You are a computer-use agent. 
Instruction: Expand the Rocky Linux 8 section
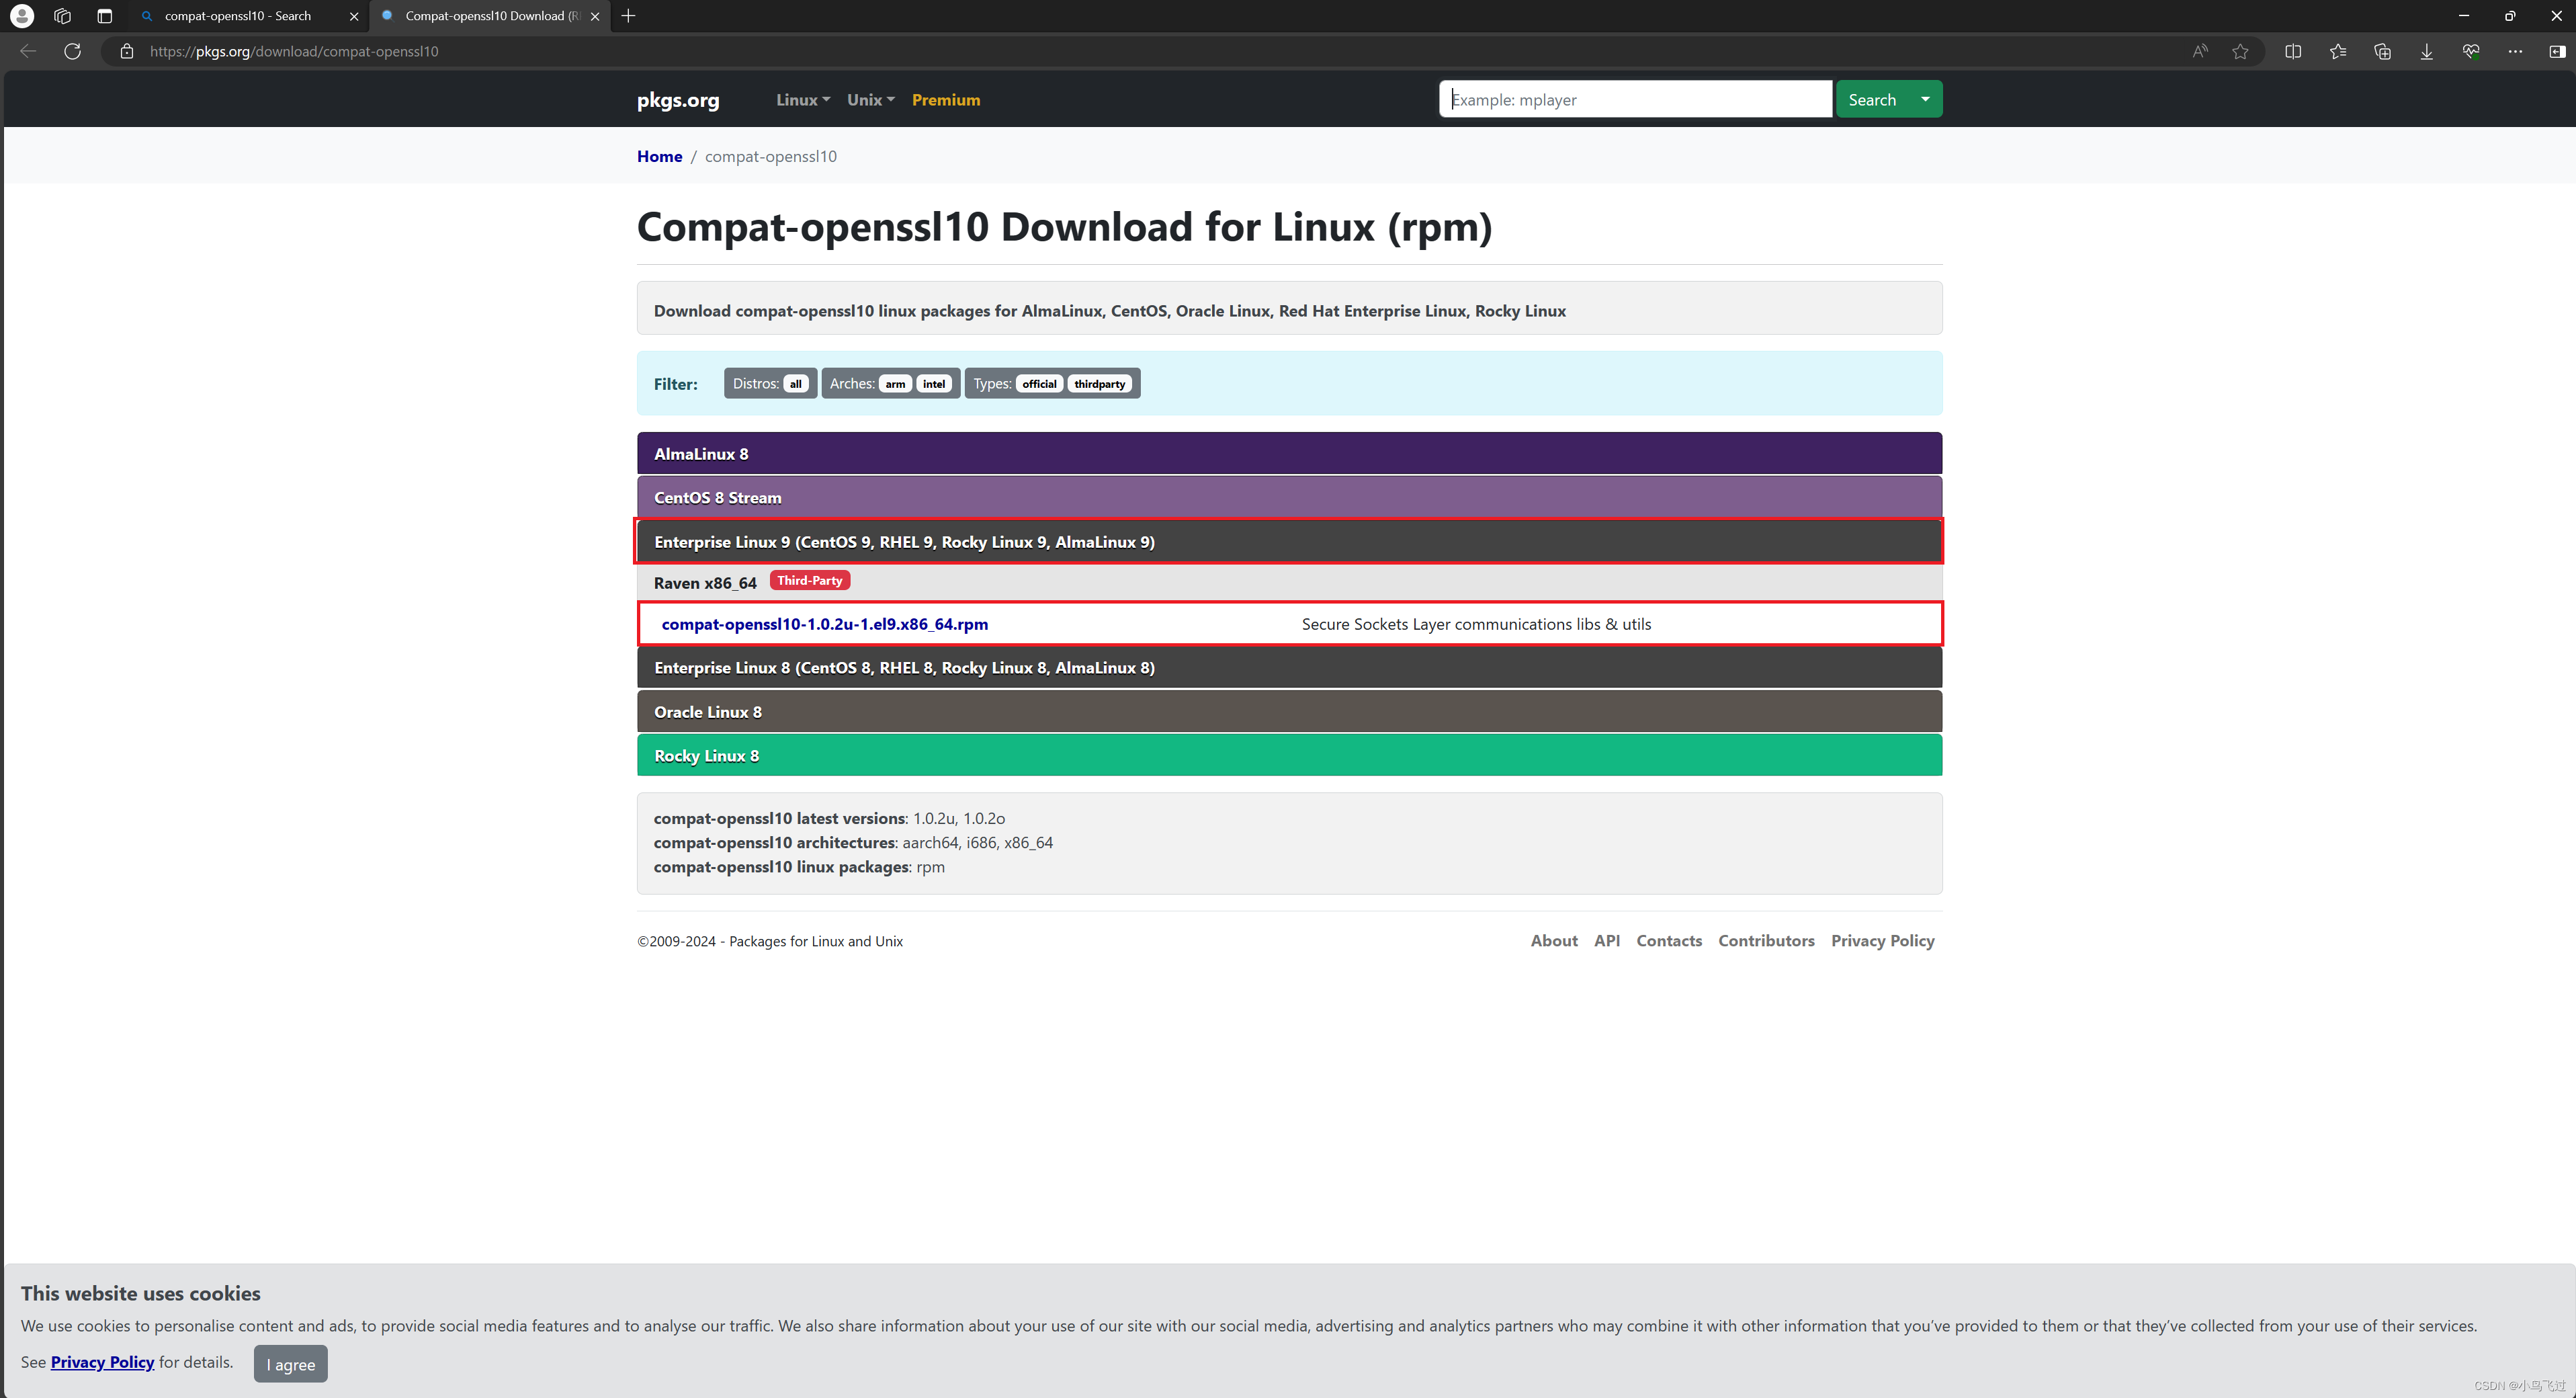[1289, 755]
